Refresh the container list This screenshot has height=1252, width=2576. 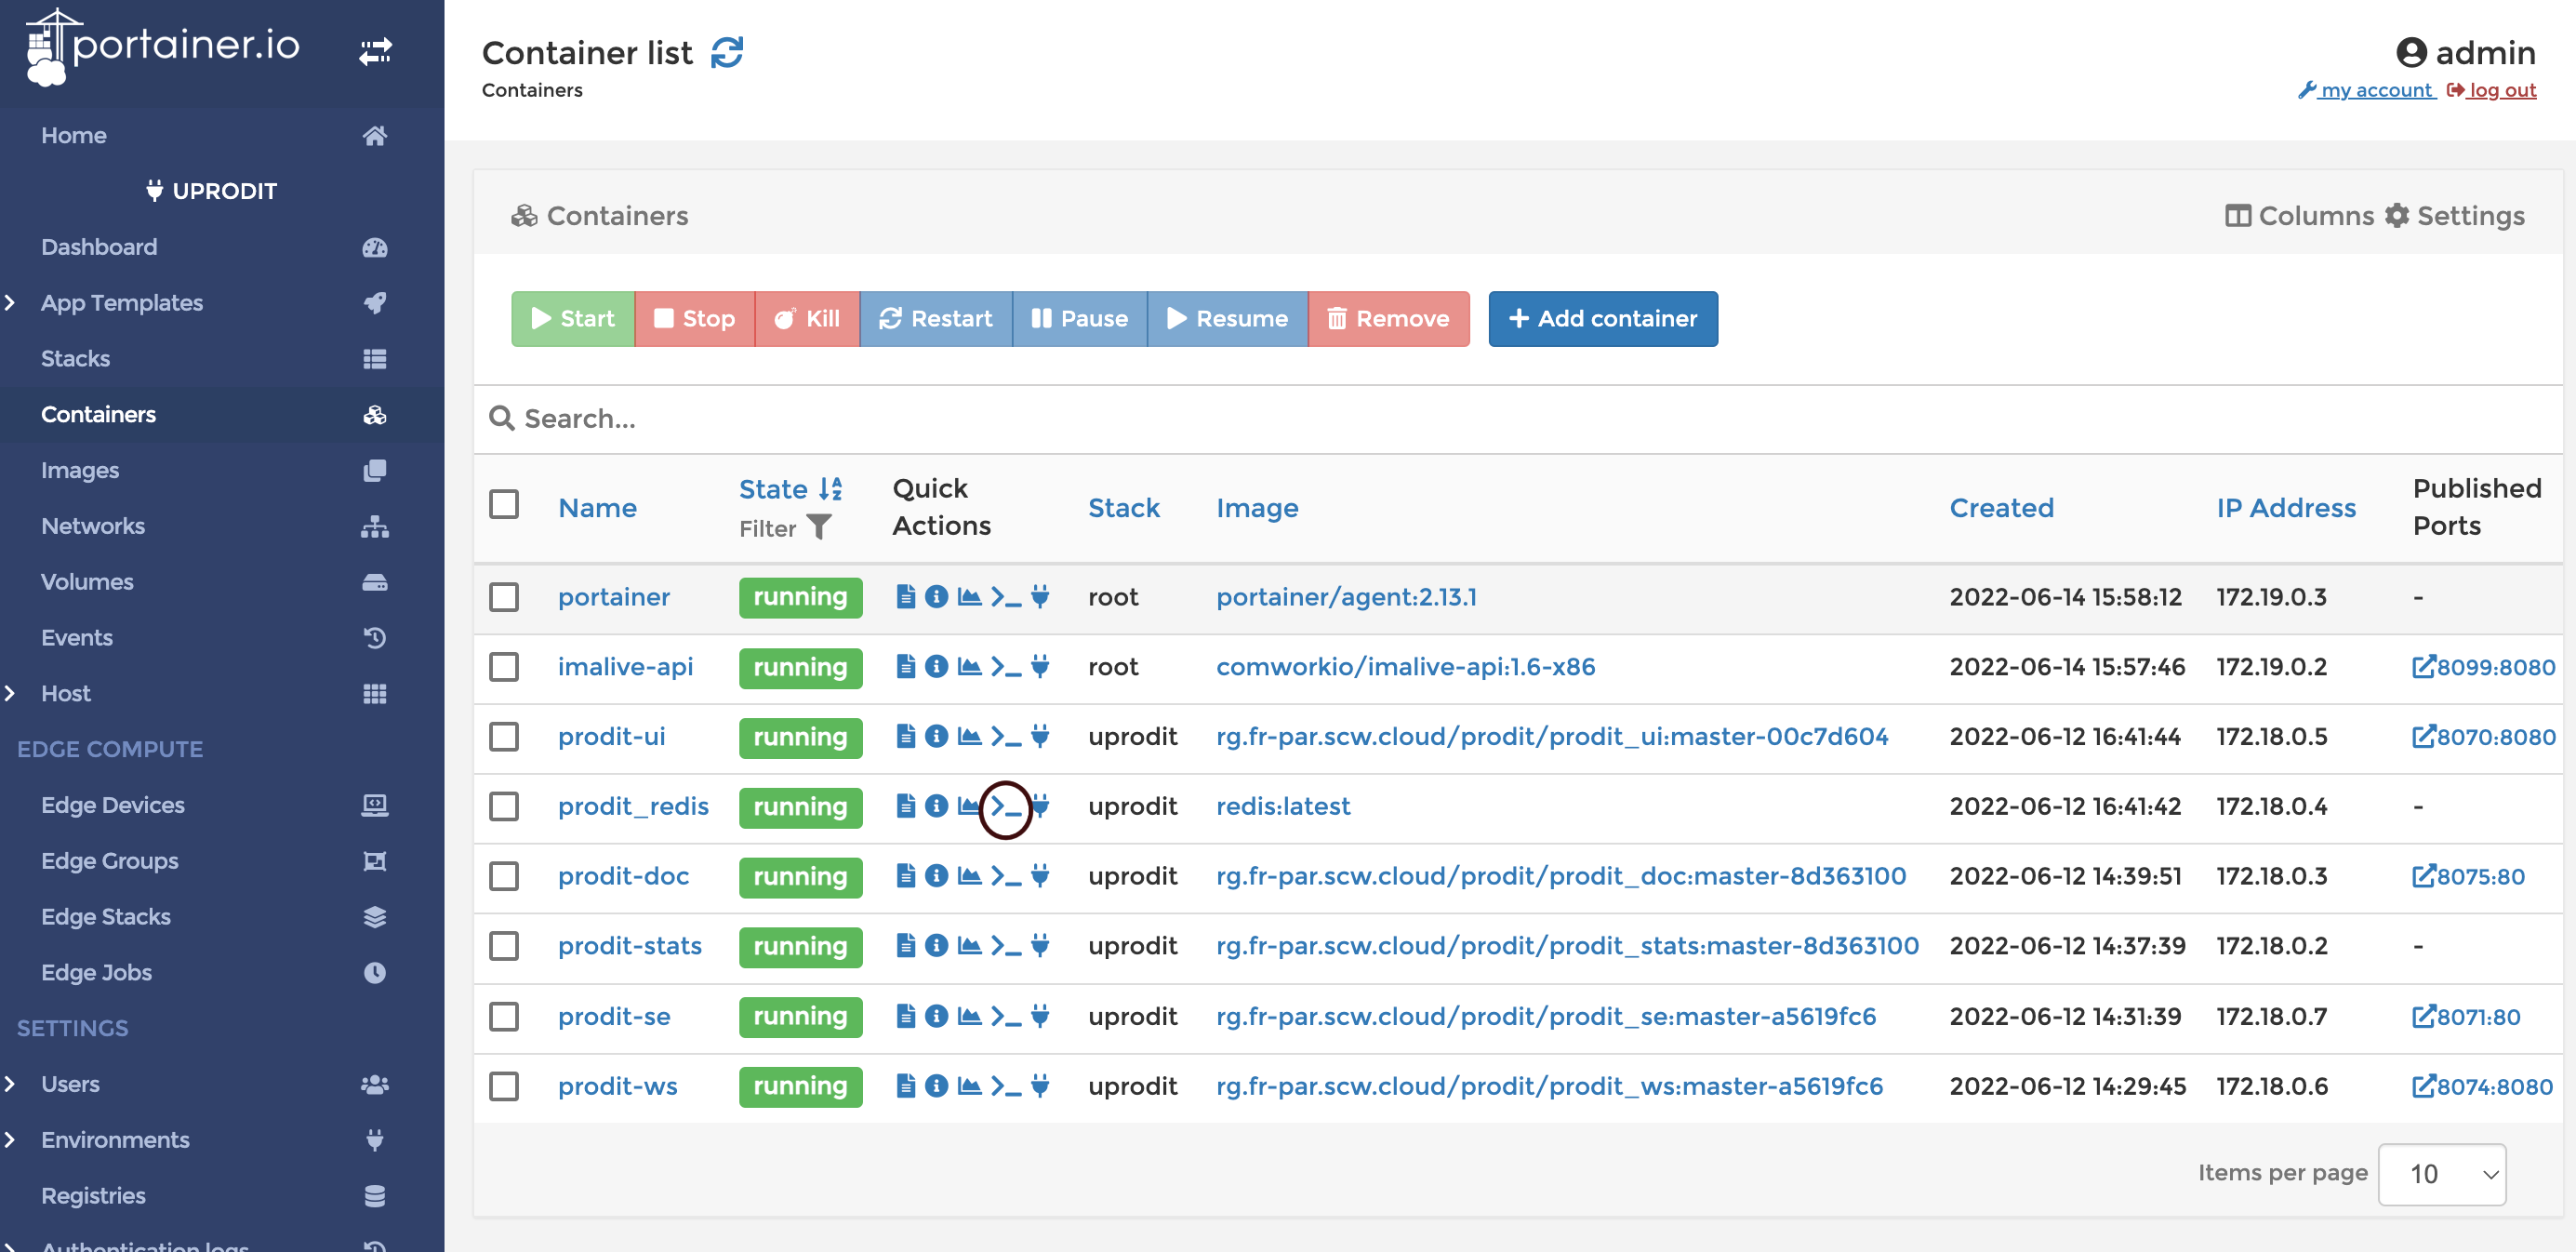(727, 52)
